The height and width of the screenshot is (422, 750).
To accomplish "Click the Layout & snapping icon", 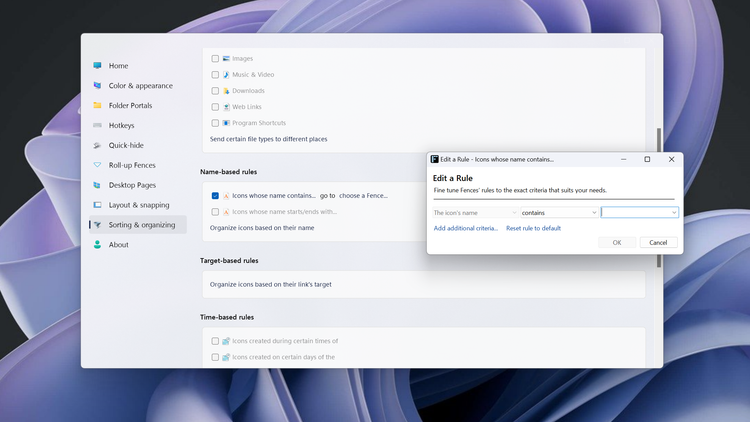I will click(97, 205).
